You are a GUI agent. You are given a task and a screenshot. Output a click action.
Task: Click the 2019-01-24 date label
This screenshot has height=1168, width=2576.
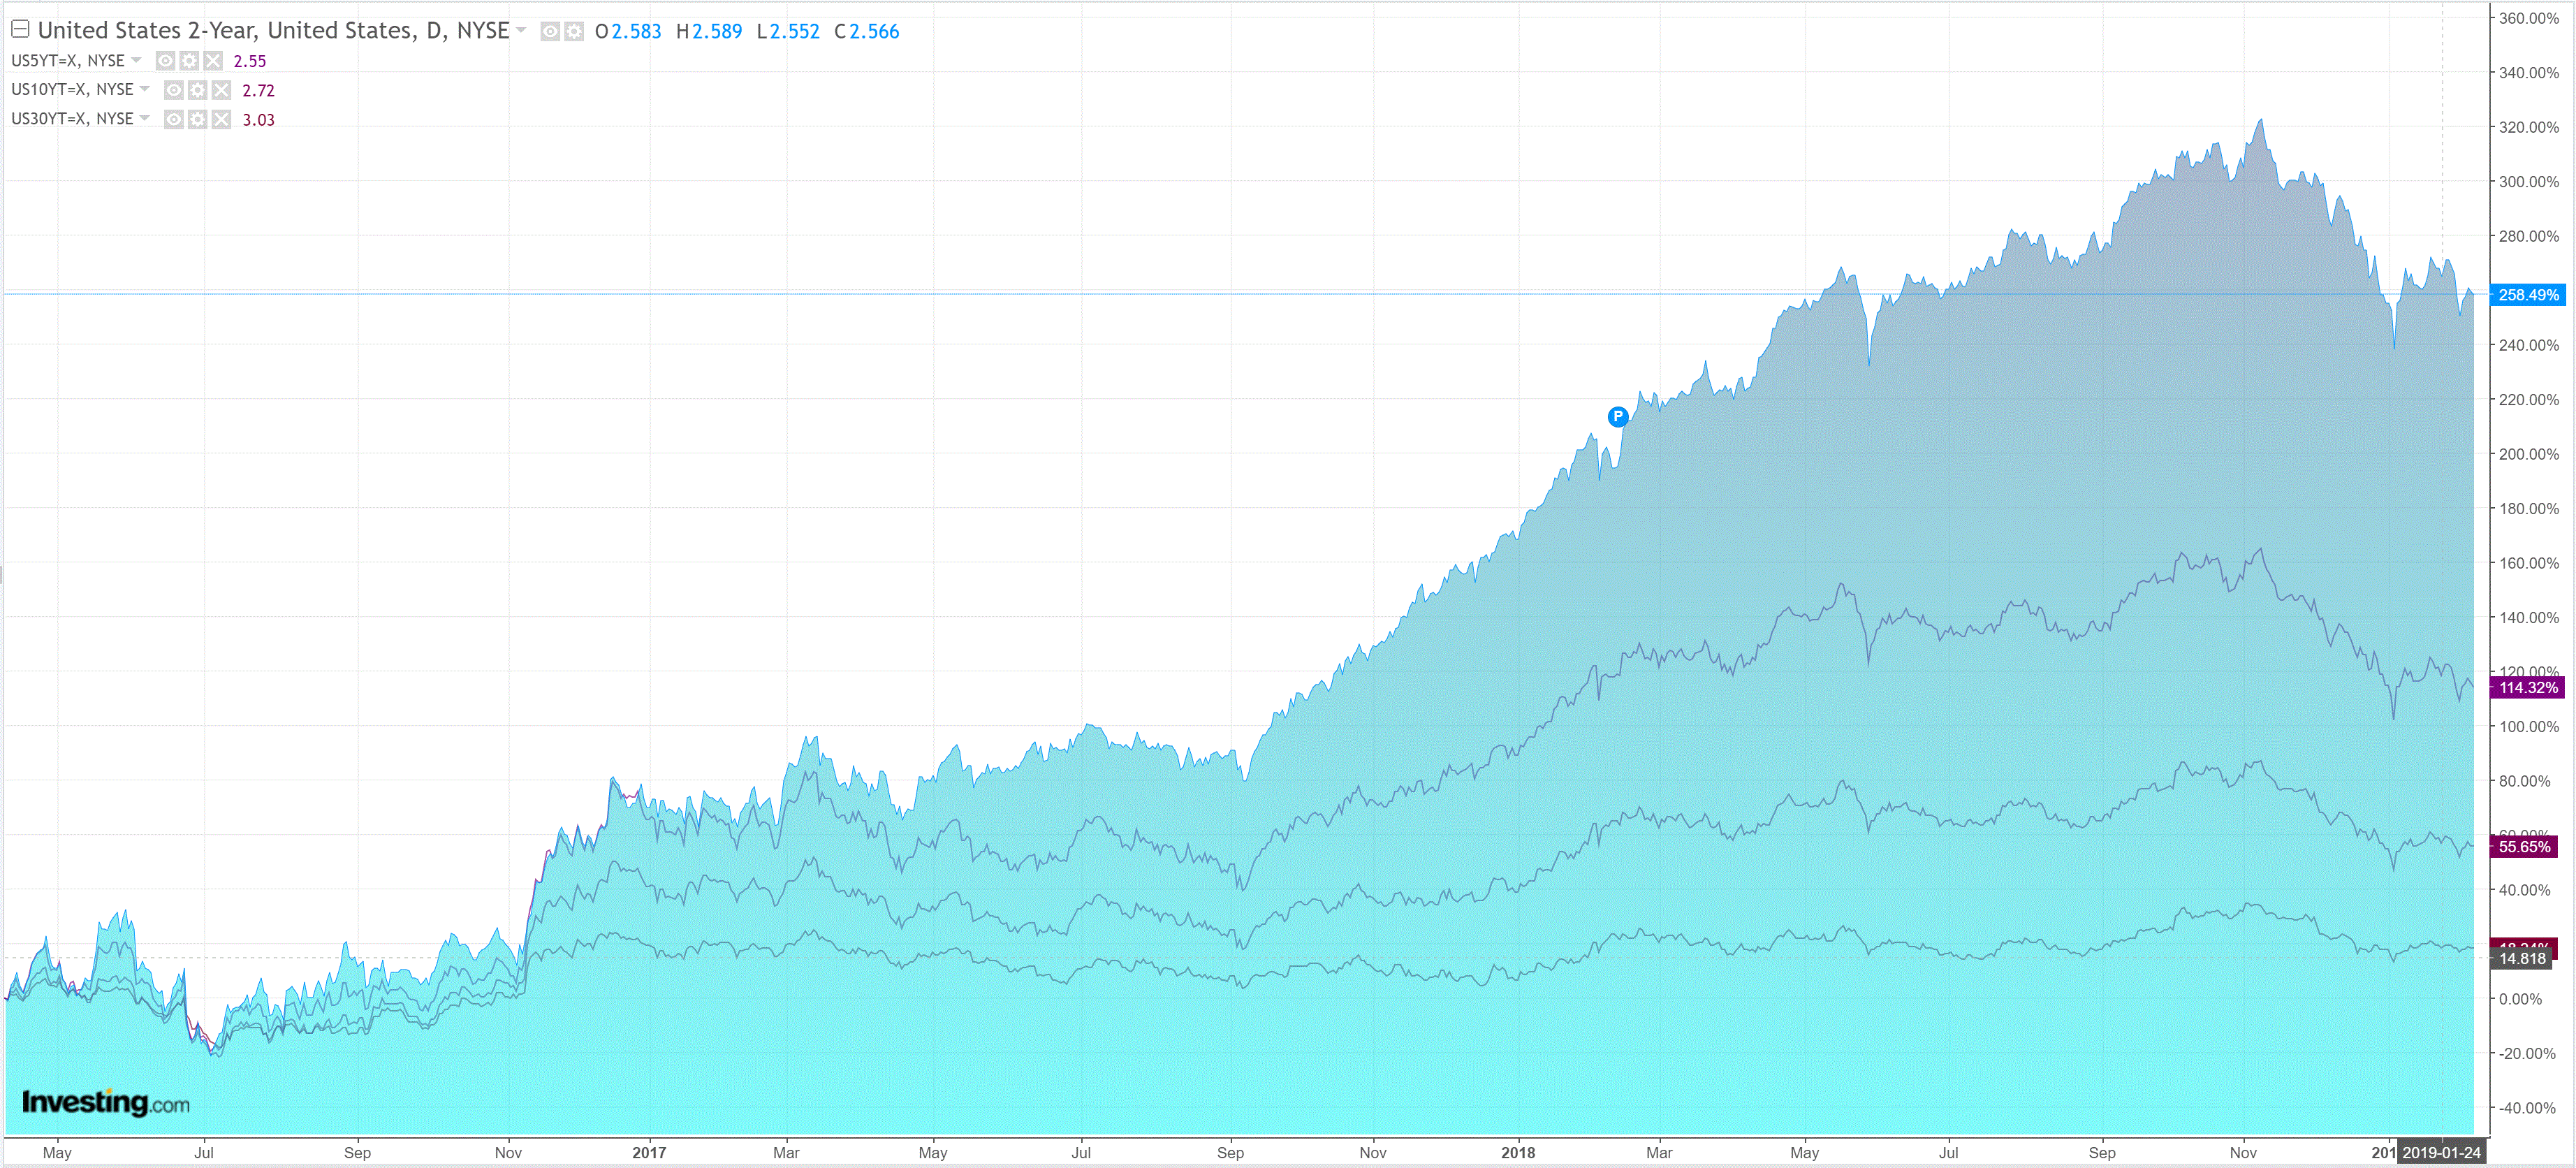pyautogui.click(x=2441, y=1152)
